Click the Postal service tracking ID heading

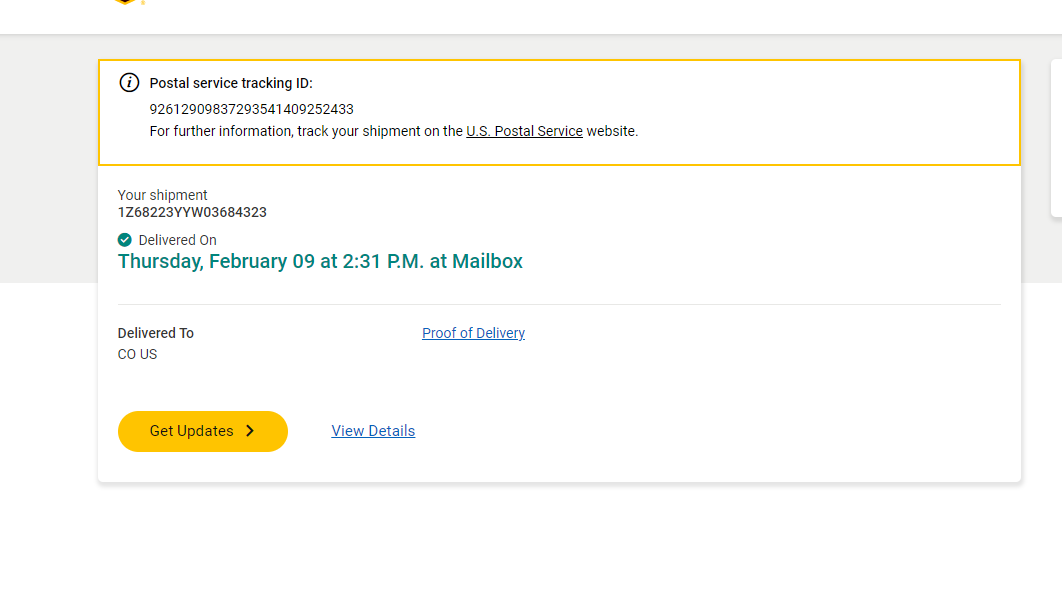coord(231,83)
